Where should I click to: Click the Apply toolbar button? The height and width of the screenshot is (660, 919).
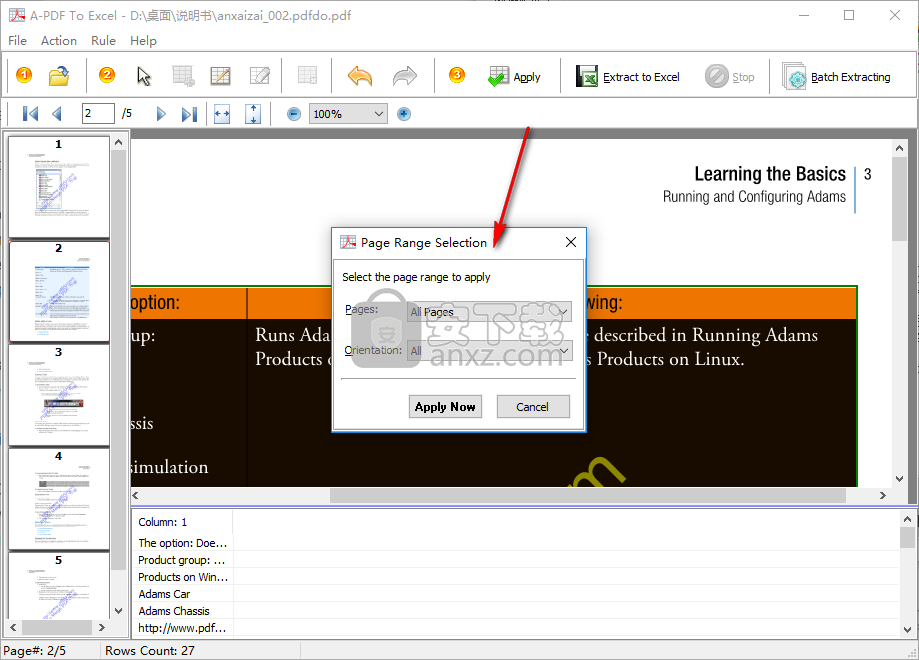coord(514,77)
